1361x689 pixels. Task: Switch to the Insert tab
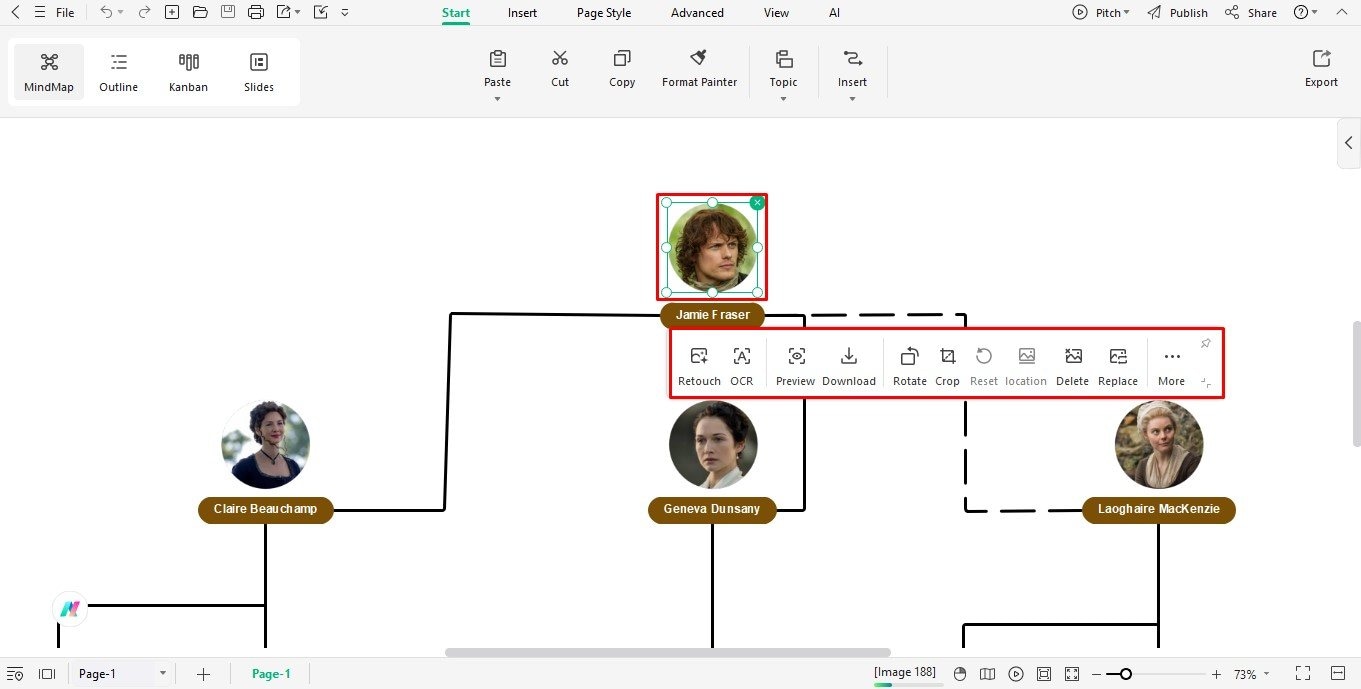pos(522,13)
